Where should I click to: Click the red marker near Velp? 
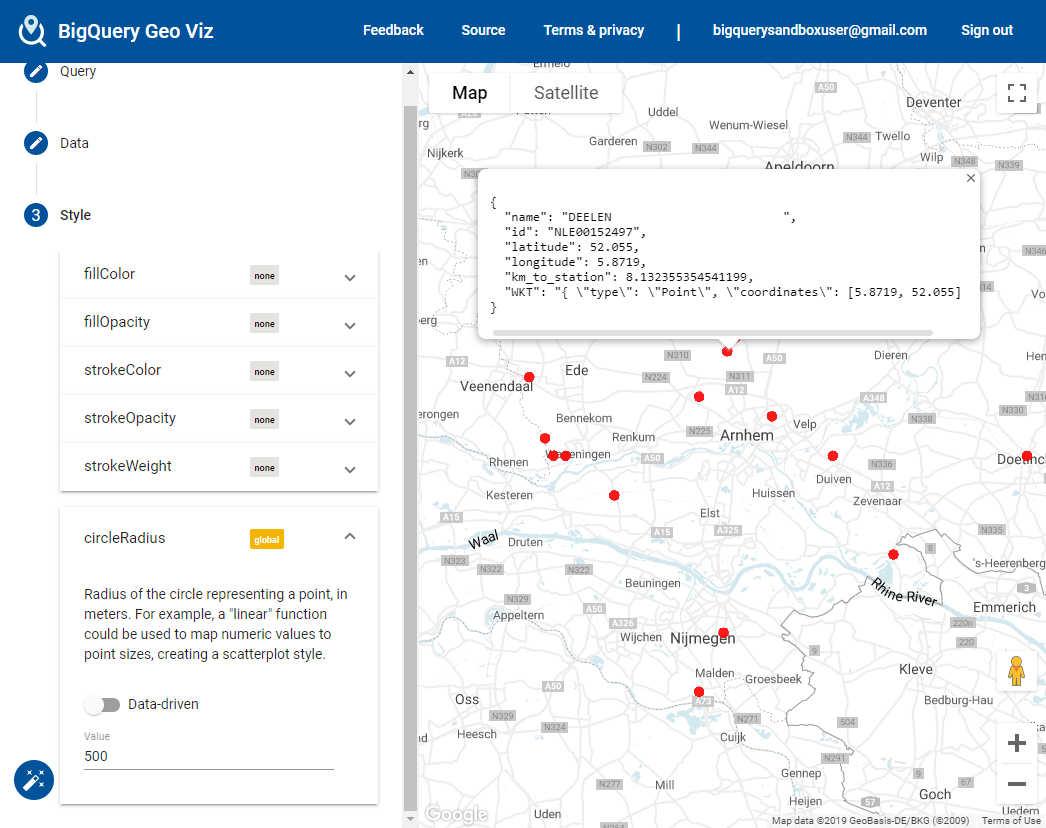(x=772, y=416)
